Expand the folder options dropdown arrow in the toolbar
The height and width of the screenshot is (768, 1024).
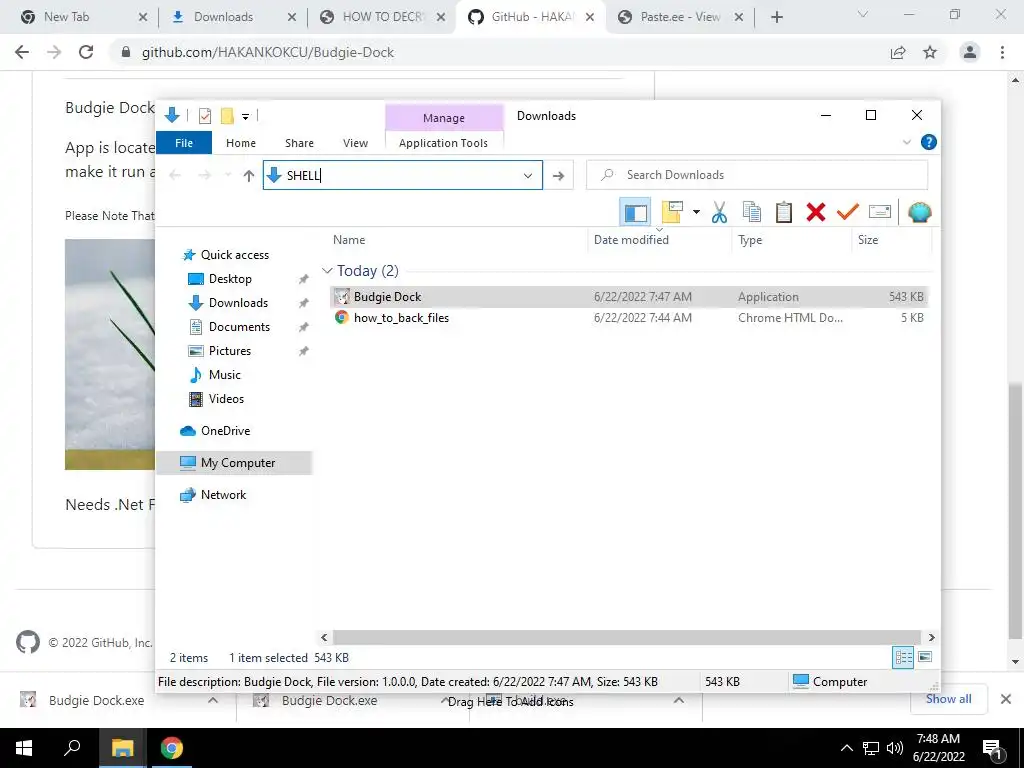696,212
